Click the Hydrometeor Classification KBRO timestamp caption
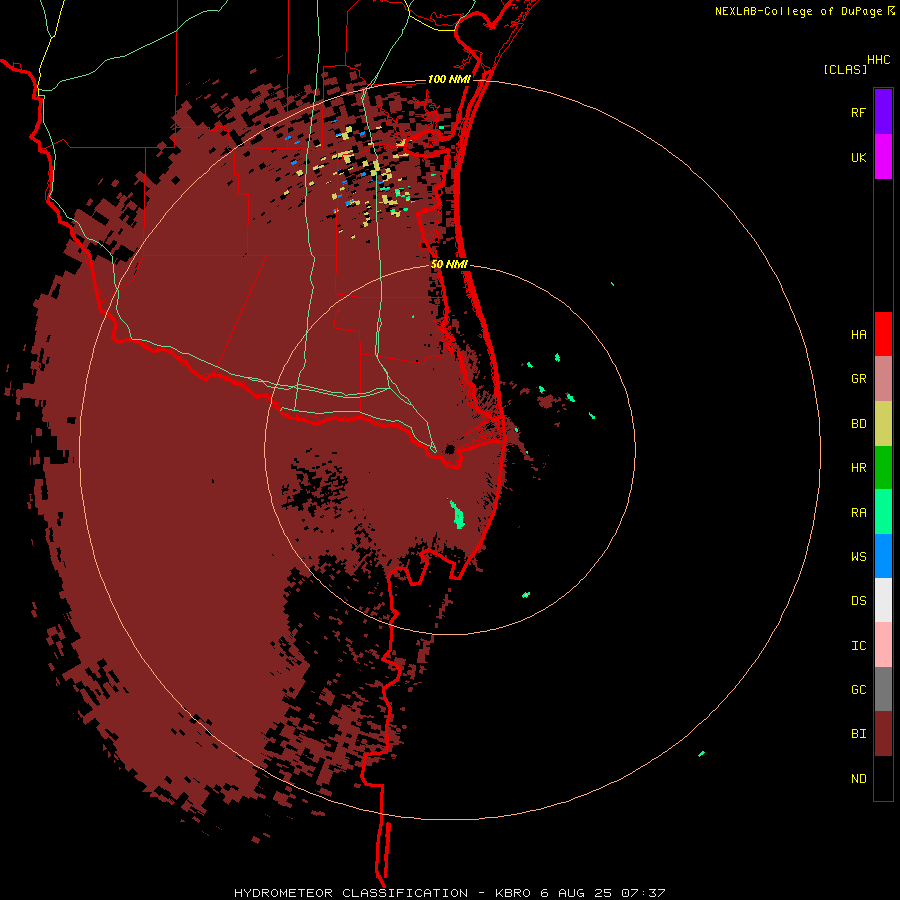This screenshot has height=900, width=900. [x=449, y=893]
